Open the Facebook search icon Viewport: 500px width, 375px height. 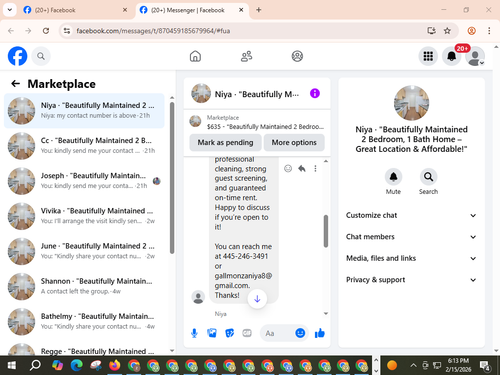click(x=41, y=56)
